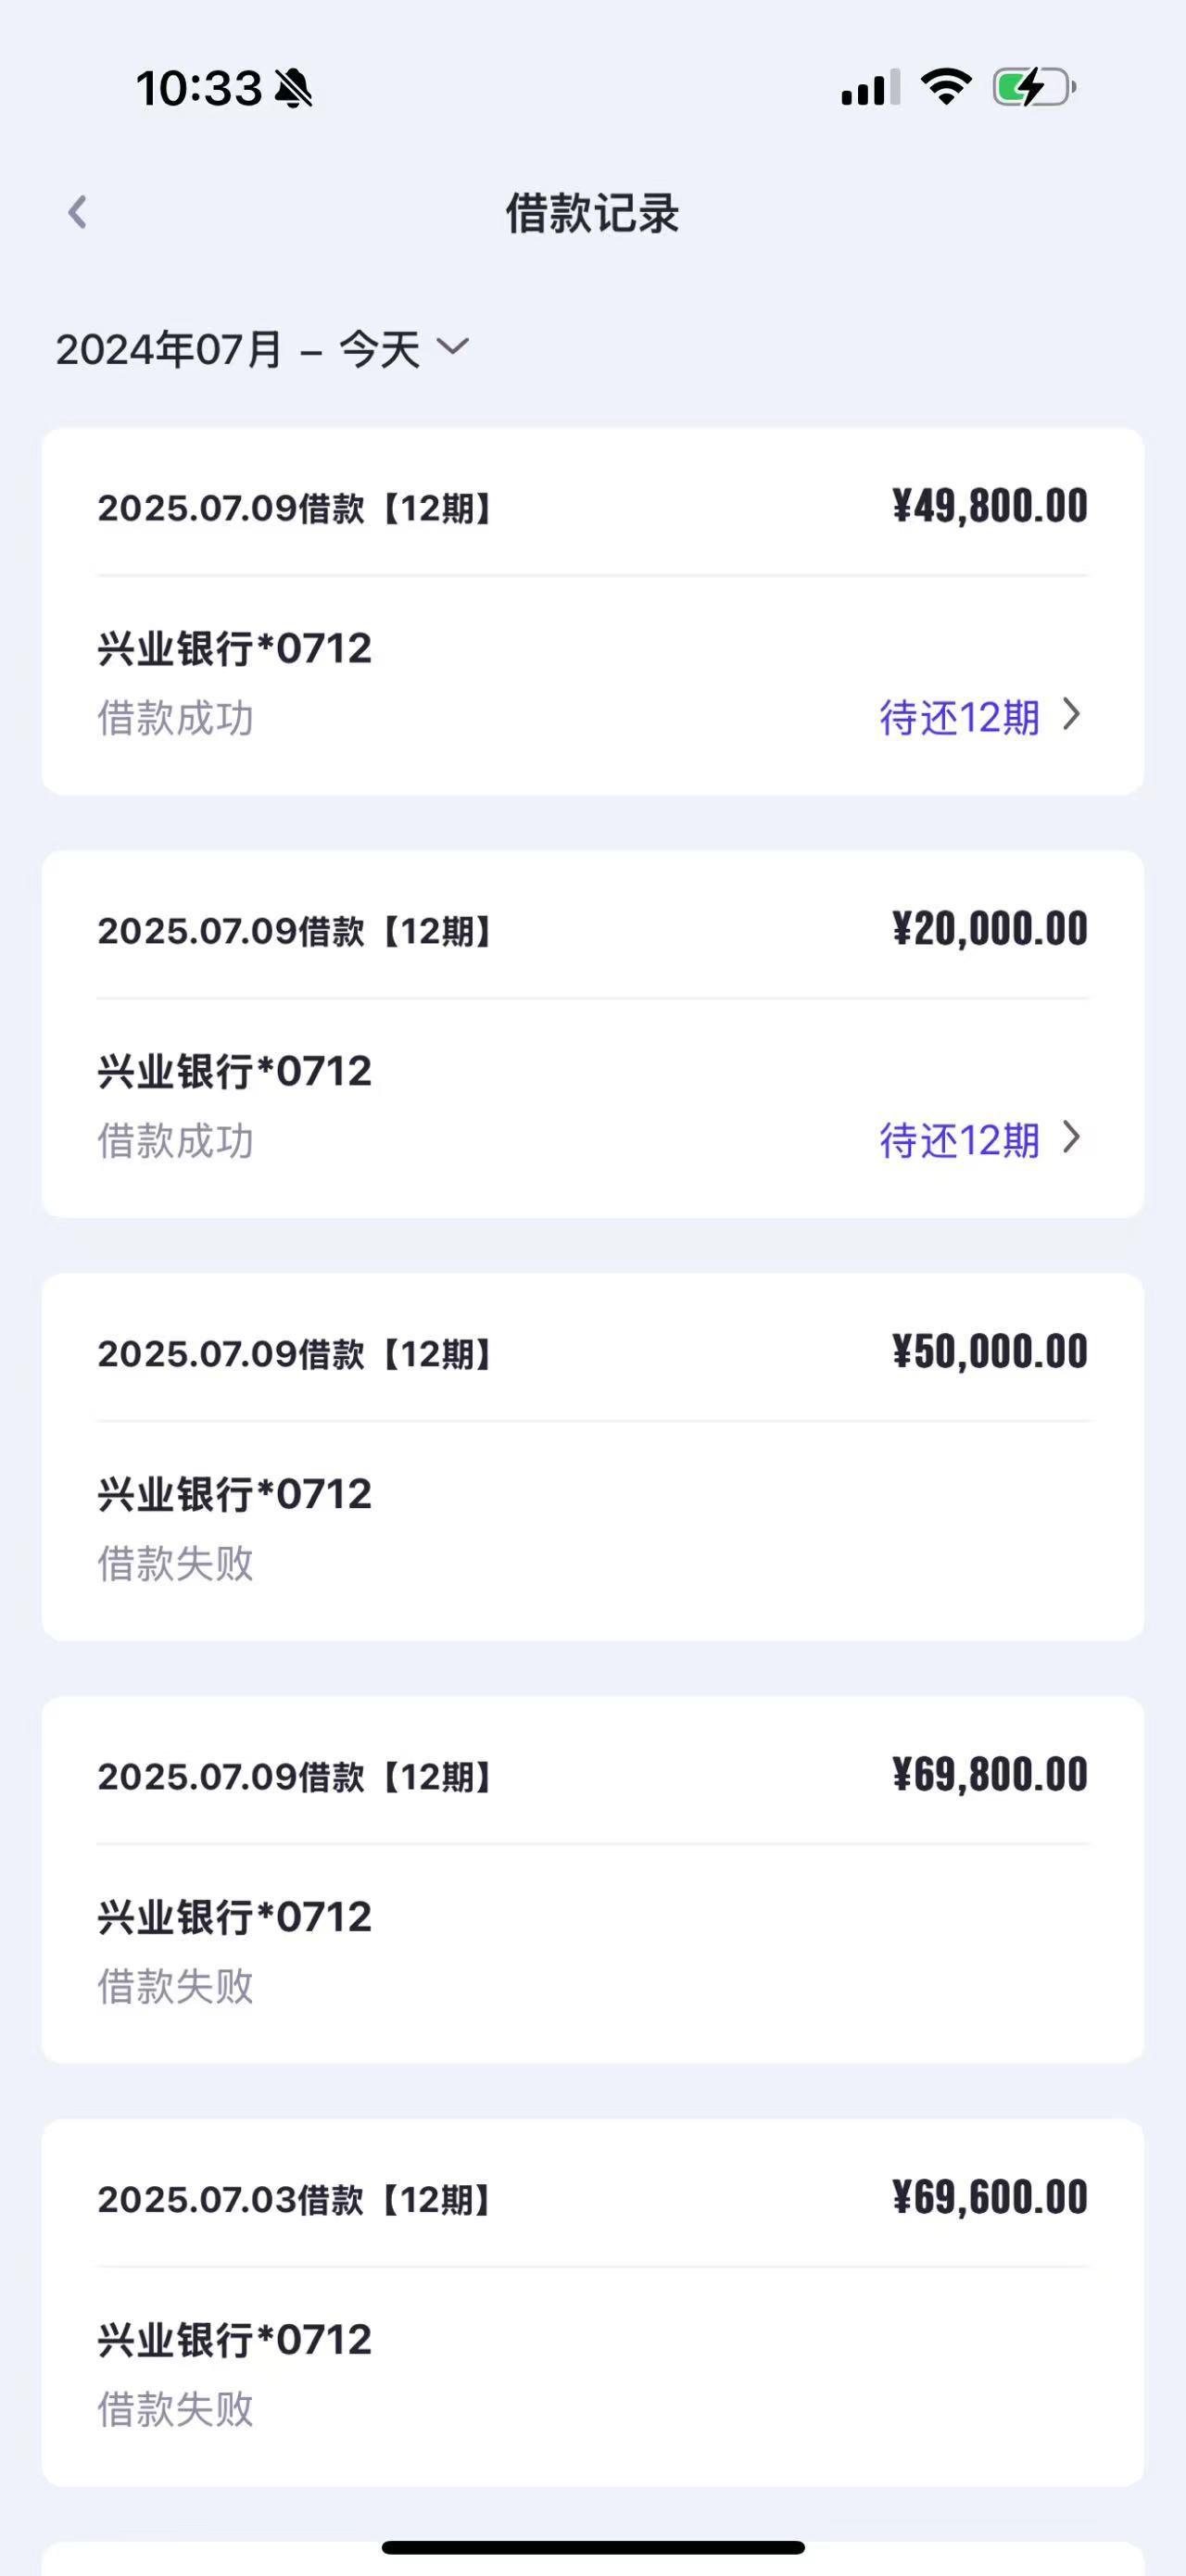Open the ¥69,800.00 failed loan record
Viewport: 1186px width, 2576px height.
pyautogui.click(x=593, y=1880)
